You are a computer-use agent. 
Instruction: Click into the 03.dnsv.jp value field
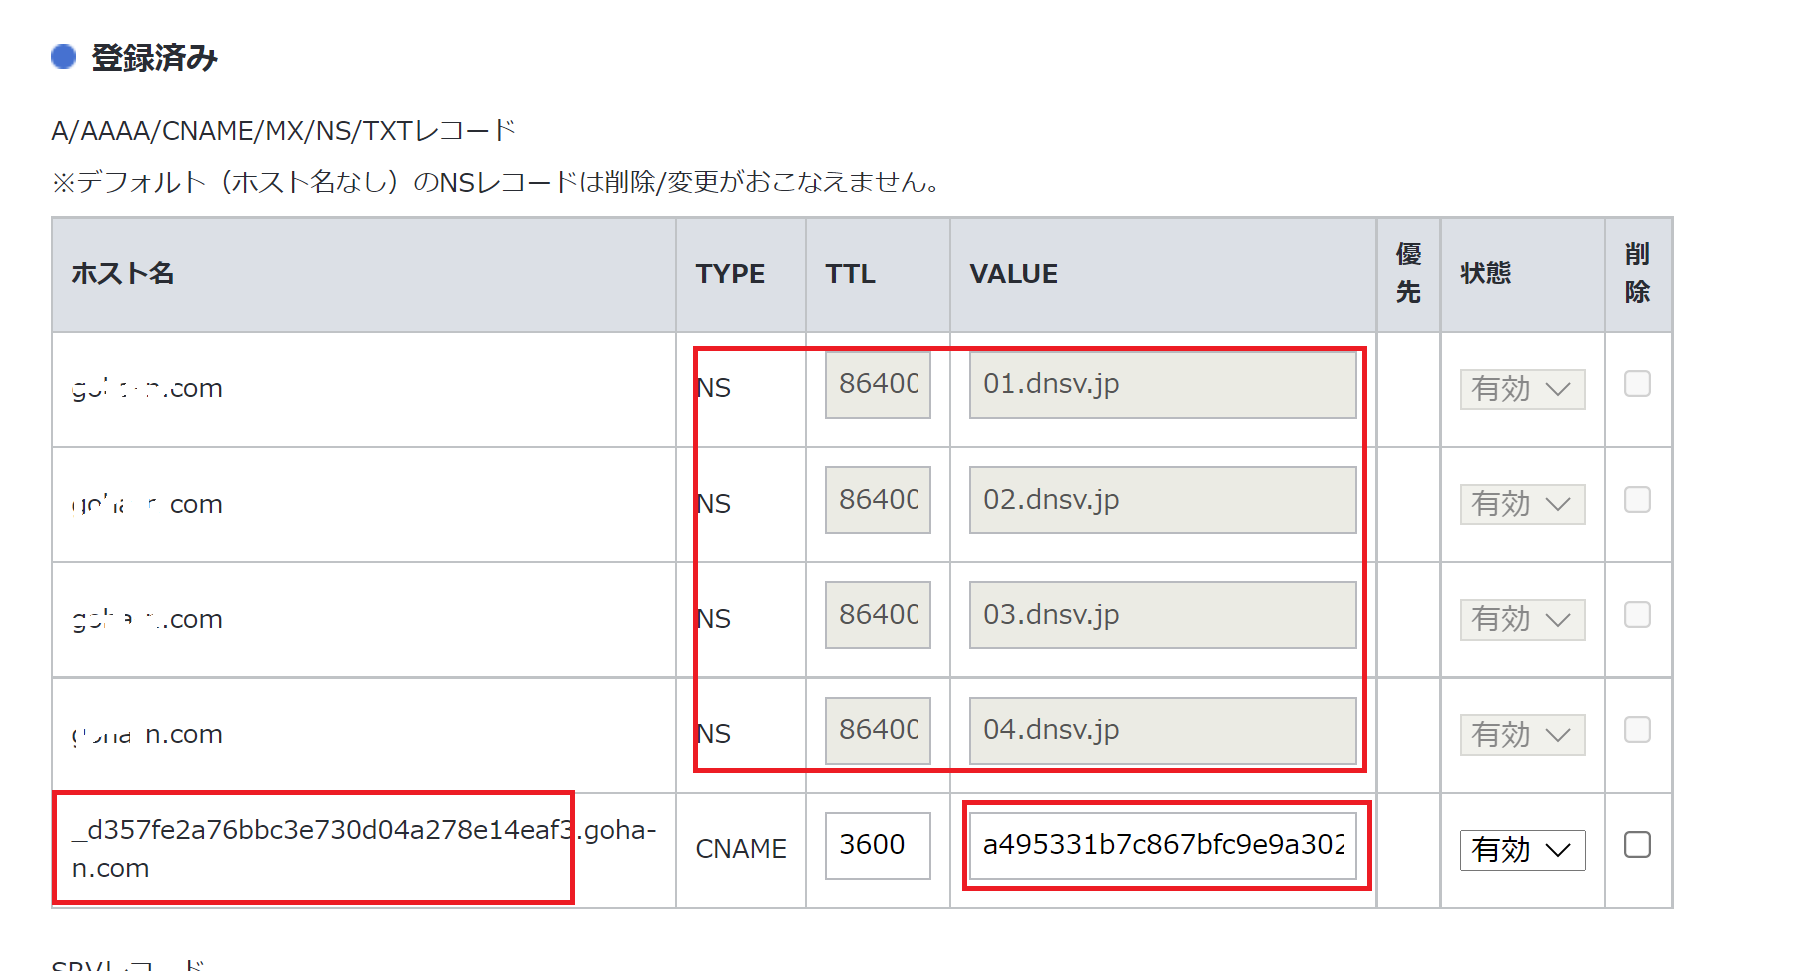point(1163,614)
